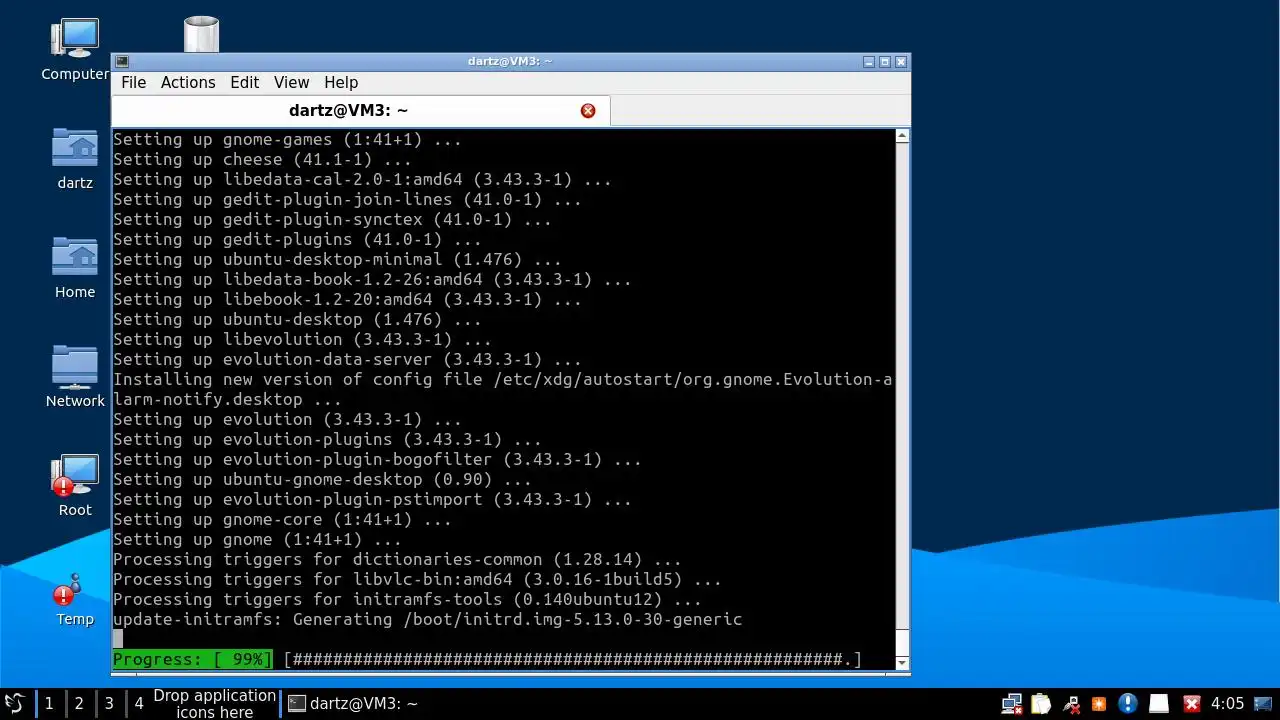Click line 'Setting up gedit-plugin-synctex'
Viewport: 1280px width, 720px height.
coord(332,219)
